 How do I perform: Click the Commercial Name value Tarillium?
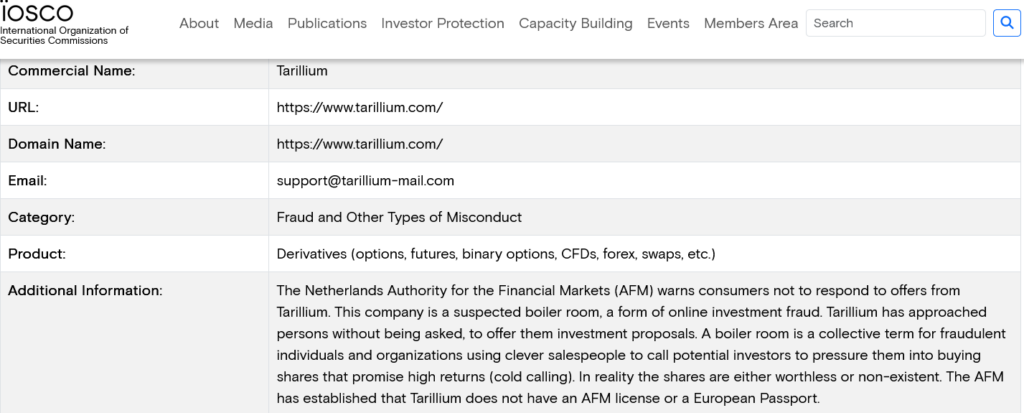coord(302,71)
